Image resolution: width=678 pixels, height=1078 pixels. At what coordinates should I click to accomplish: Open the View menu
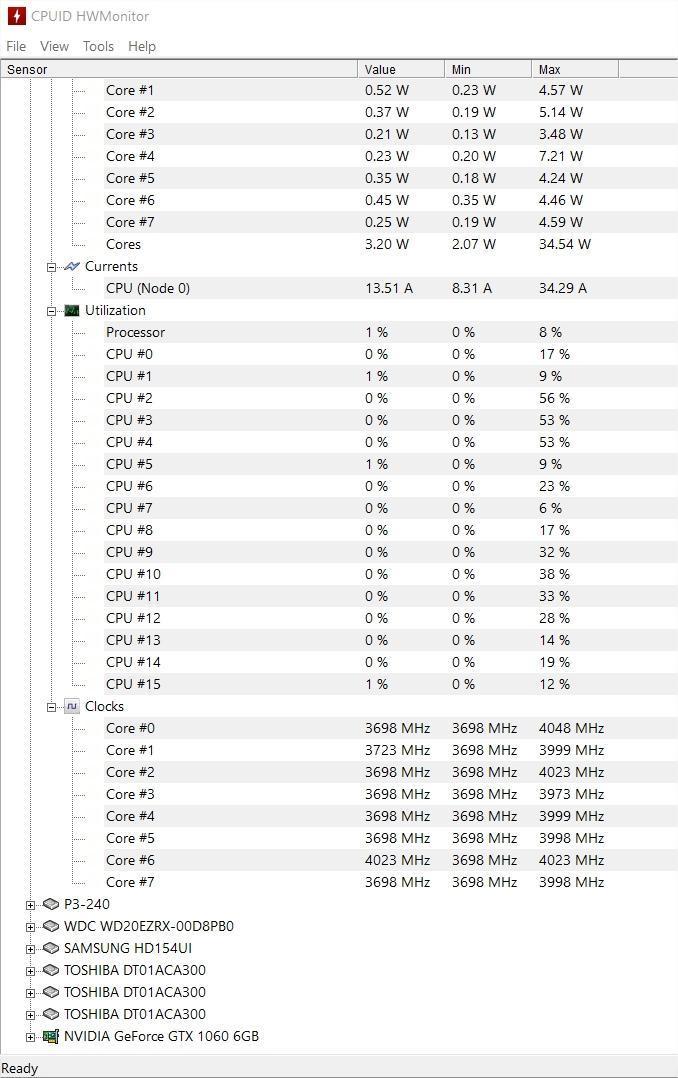point(54,46)
